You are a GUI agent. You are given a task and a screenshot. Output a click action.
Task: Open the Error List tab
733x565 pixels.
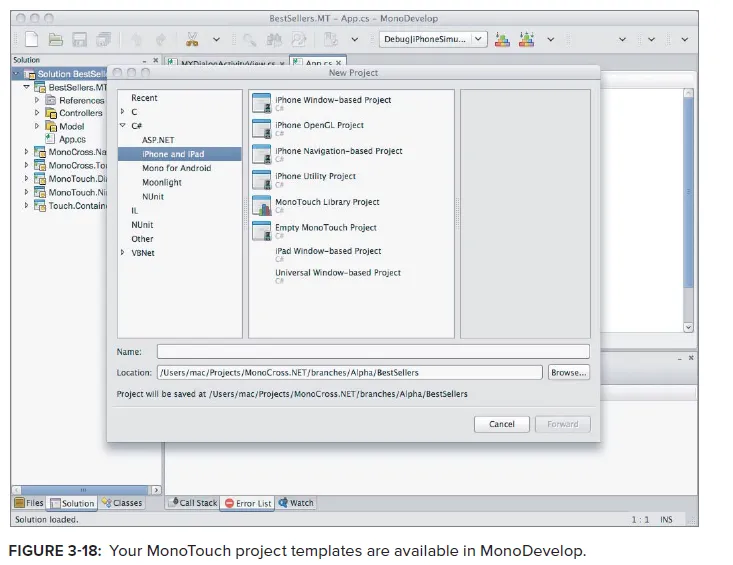(x=248, y=503)
